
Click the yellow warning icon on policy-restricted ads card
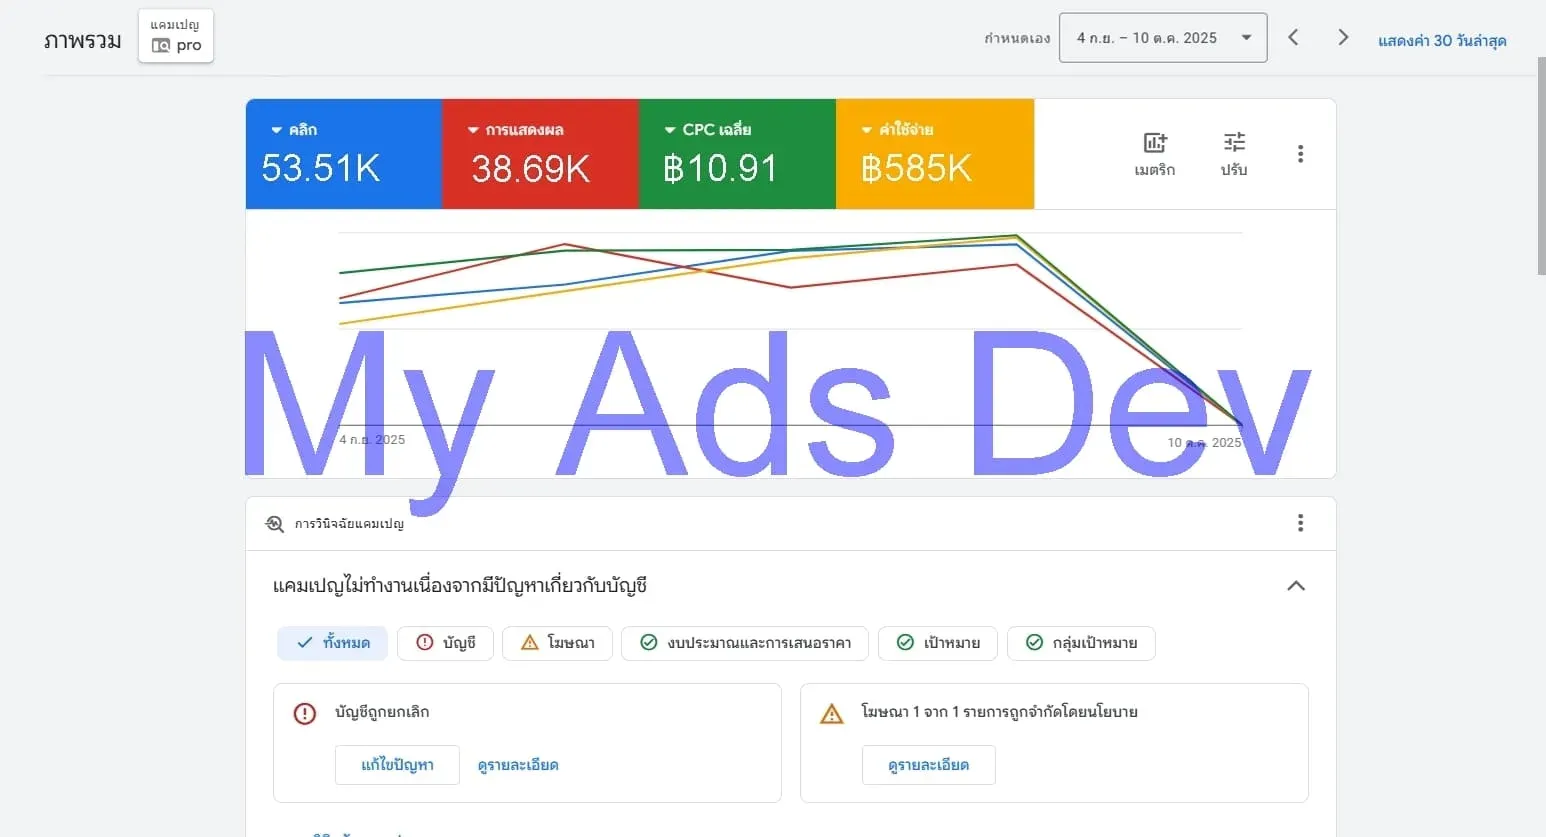coord(831,713)
